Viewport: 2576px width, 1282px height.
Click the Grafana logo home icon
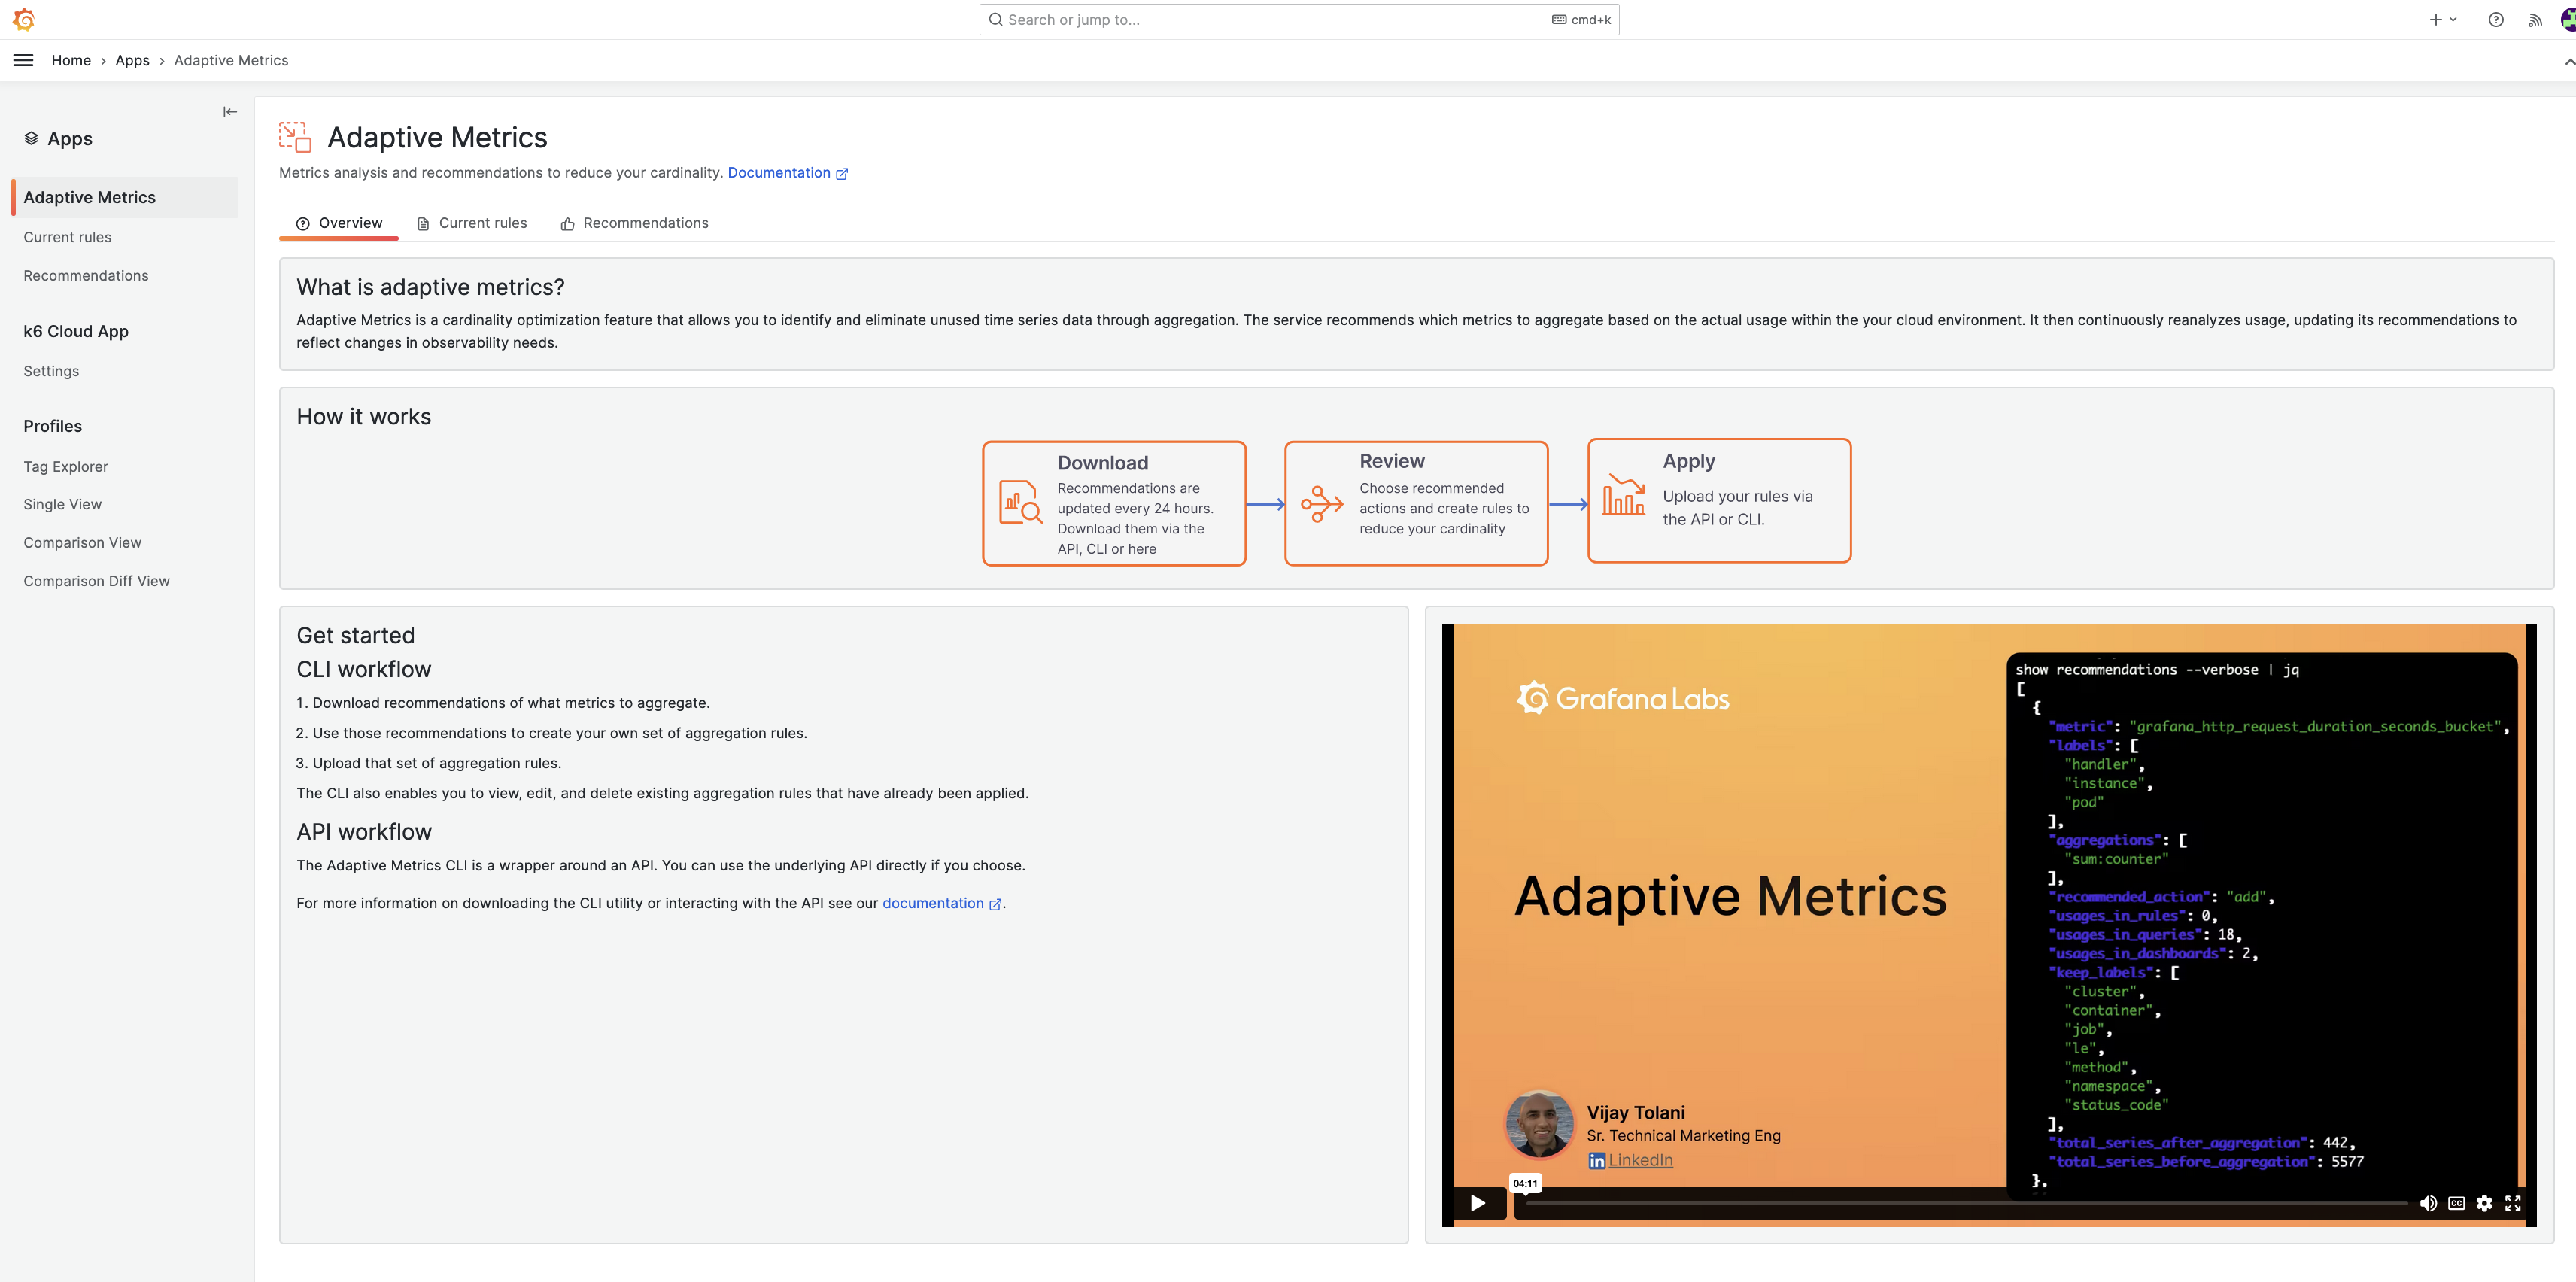(x=24, y=19)
